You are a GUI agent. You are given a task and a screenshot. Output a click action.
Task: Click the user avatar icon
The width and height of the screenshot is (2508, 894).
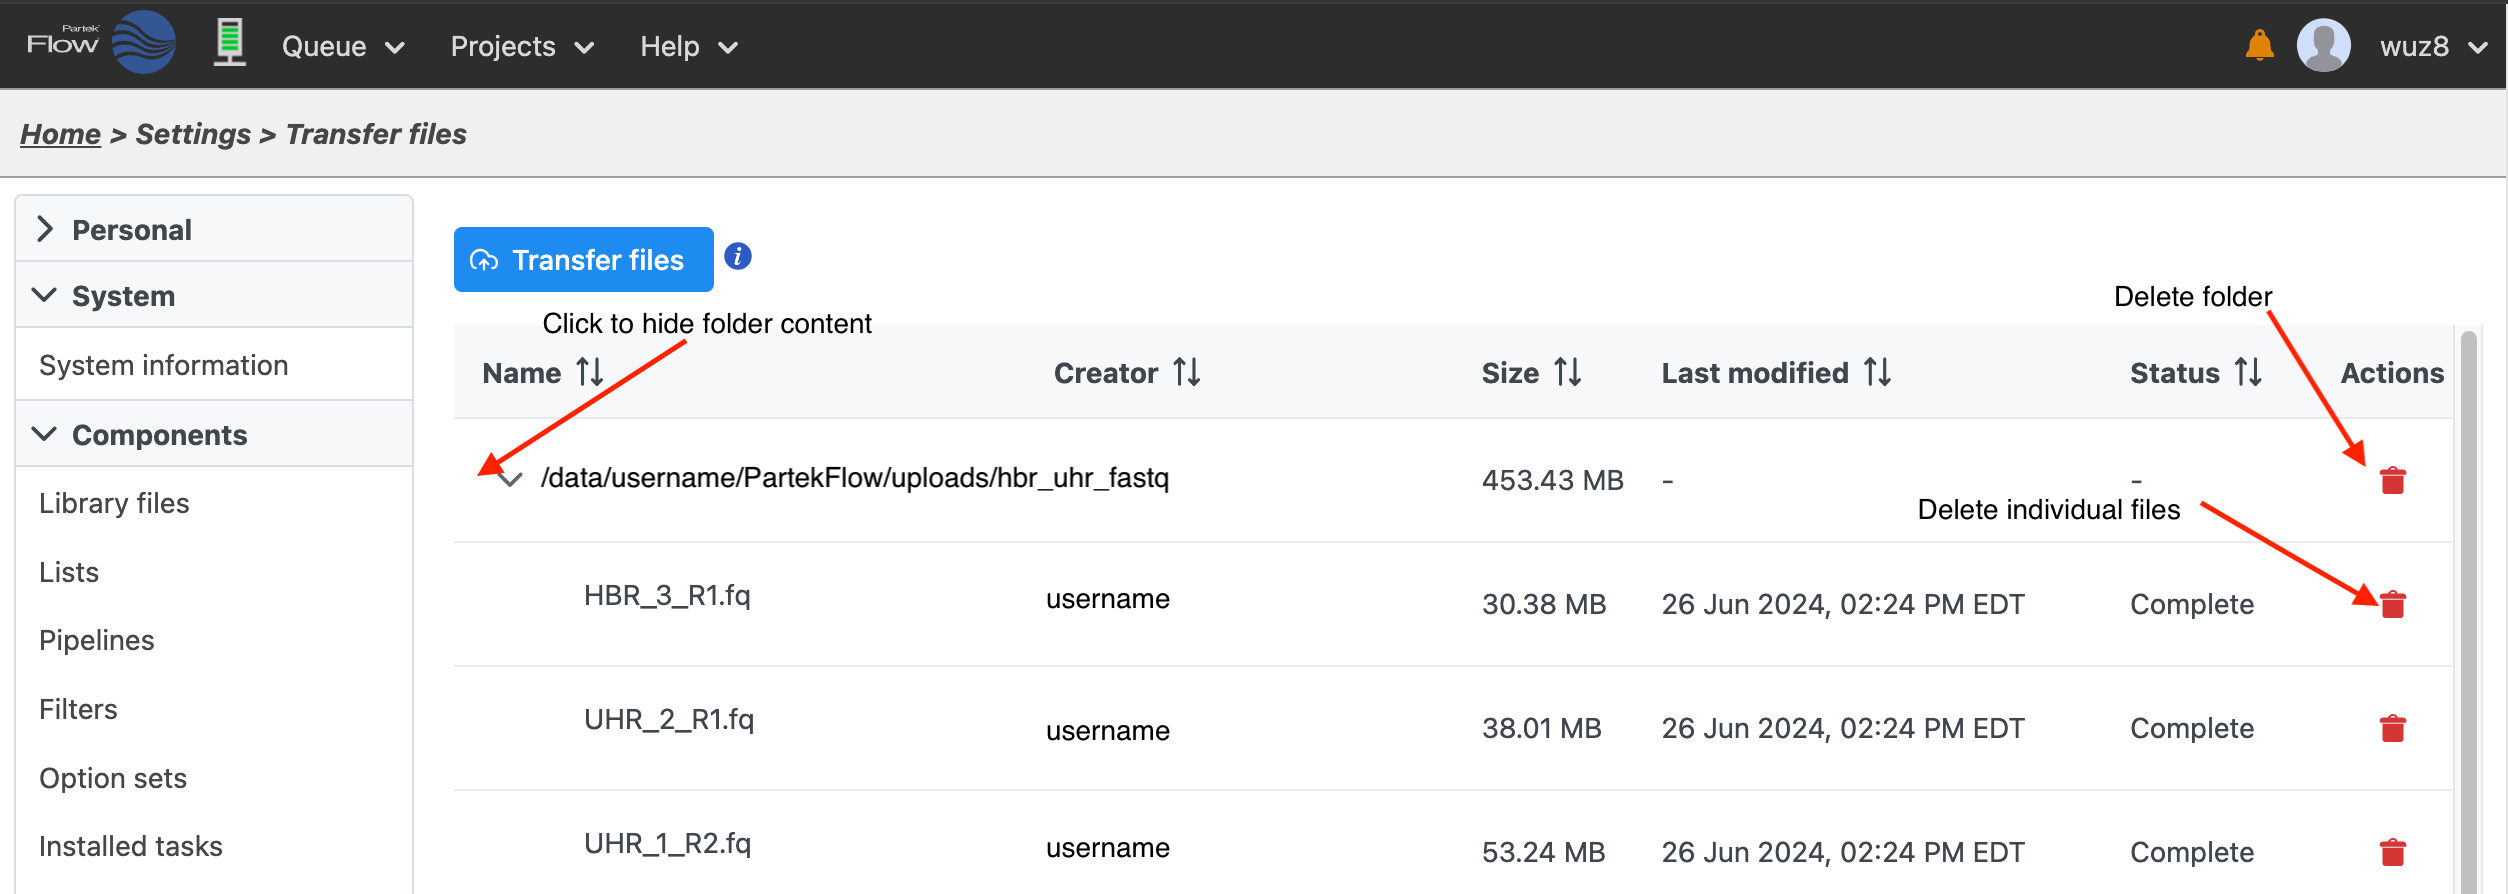[x=2323, y=46]
